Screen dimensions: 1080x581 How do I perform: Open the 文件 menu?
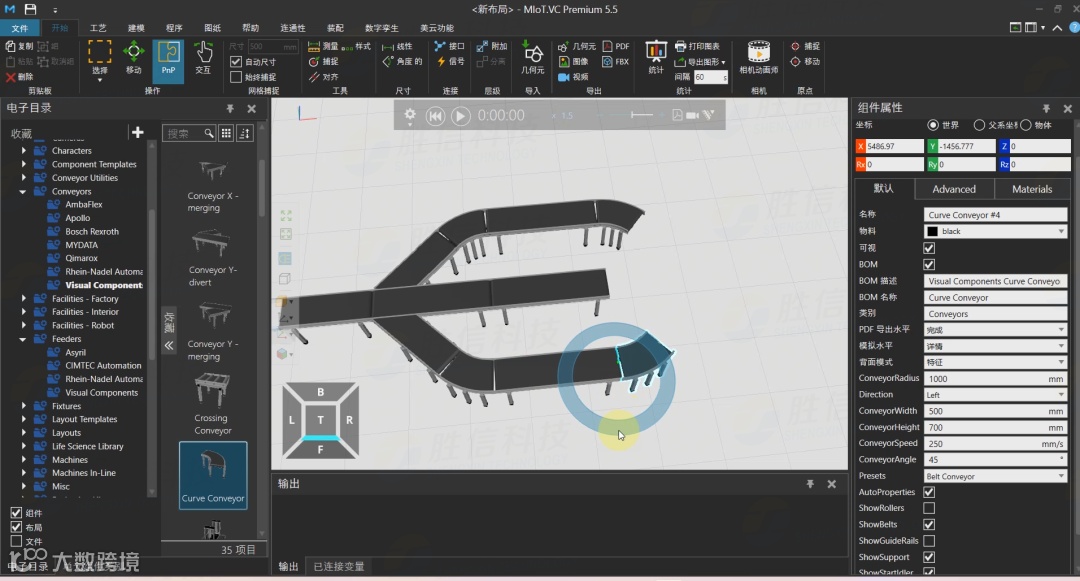pos(20,28)
